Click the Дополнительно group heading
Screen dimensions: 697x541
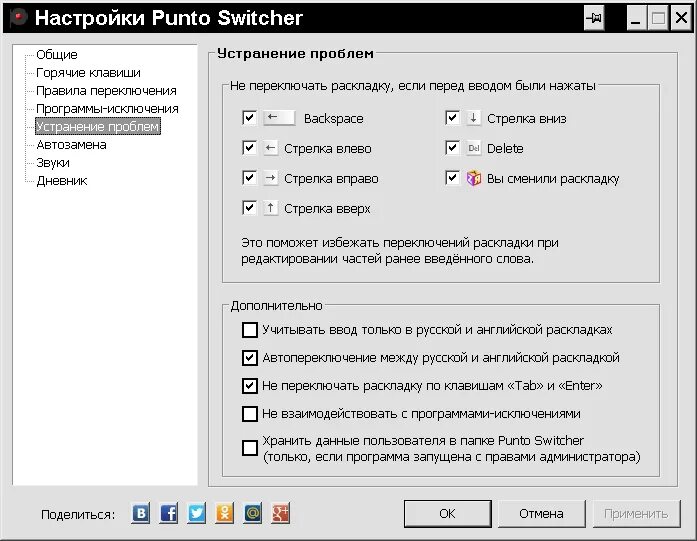click(x=276, y=306)
